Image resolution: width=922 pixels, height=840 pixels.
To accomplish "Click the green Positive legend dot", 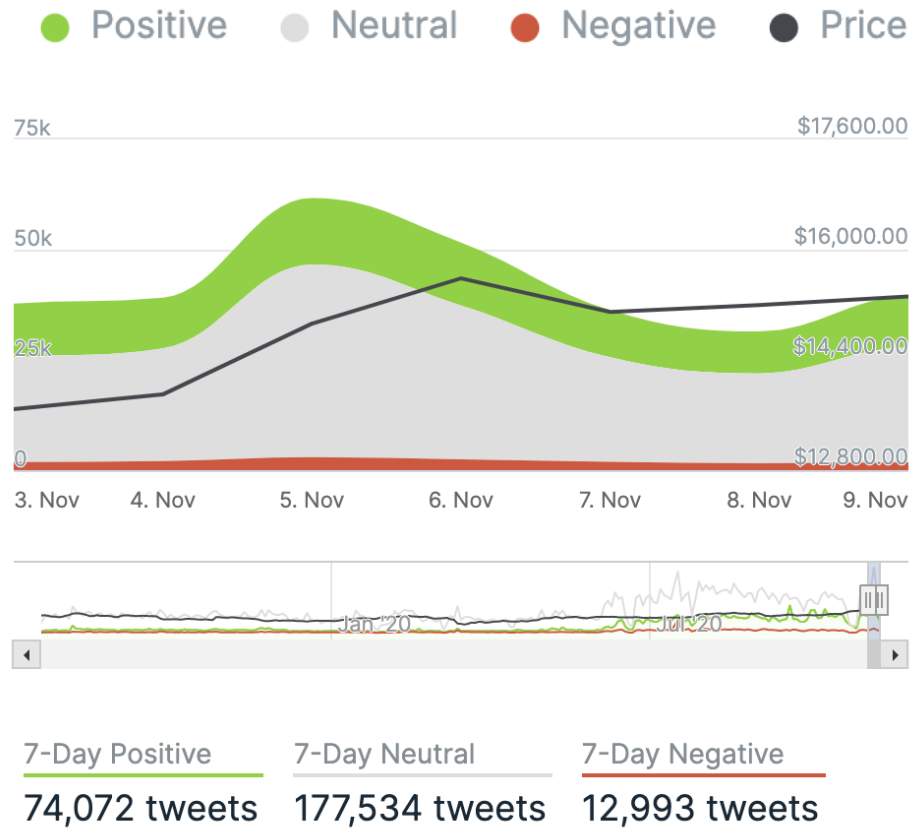I will 55,27.
